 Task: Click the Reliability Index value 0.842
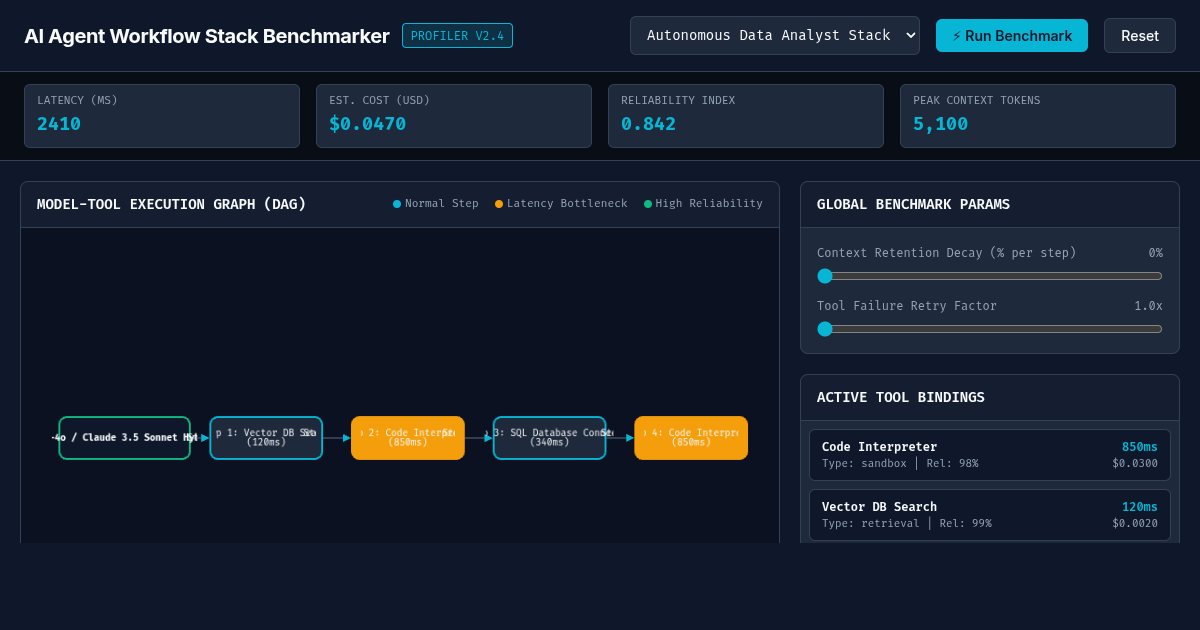point(648,124)
